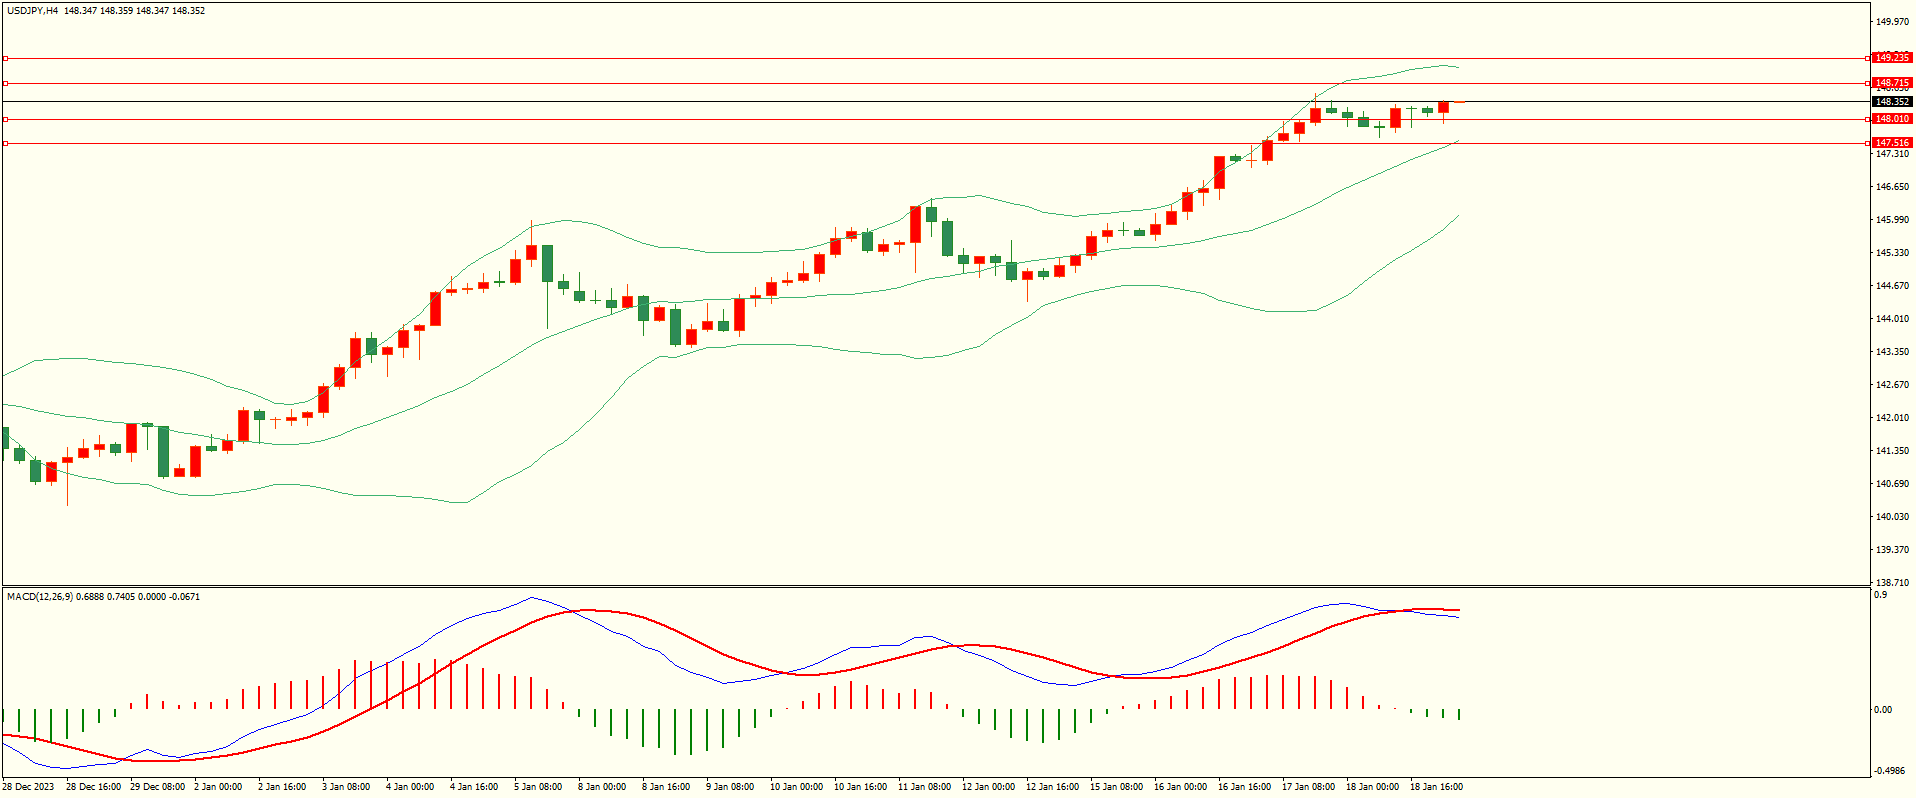This screenshot has height=798, width=1916.
Task: Click the 149.970 price axis label
Action: (x=1893, y=21)
